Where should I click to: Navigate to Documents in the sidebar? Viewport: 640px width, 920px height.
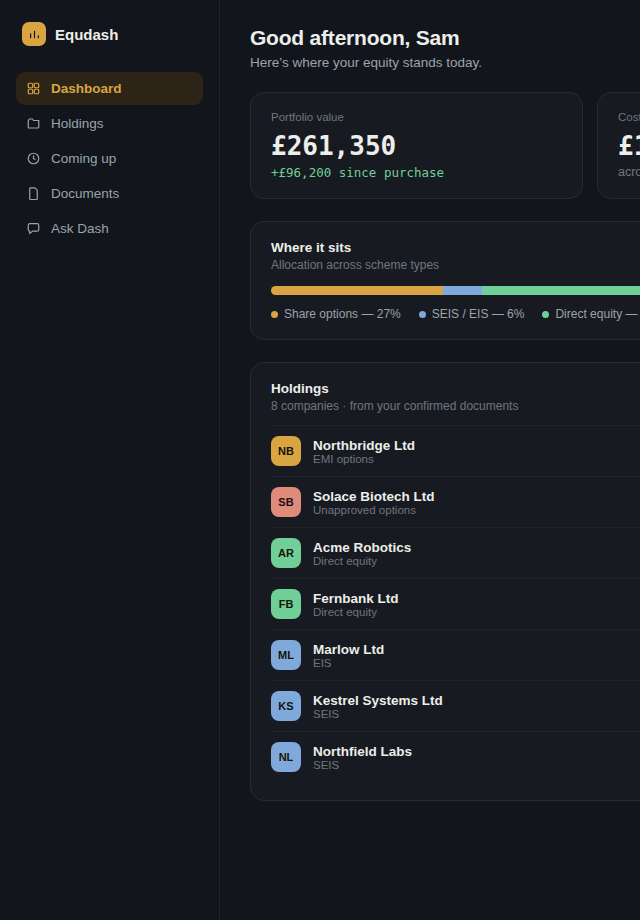(110, 194)
